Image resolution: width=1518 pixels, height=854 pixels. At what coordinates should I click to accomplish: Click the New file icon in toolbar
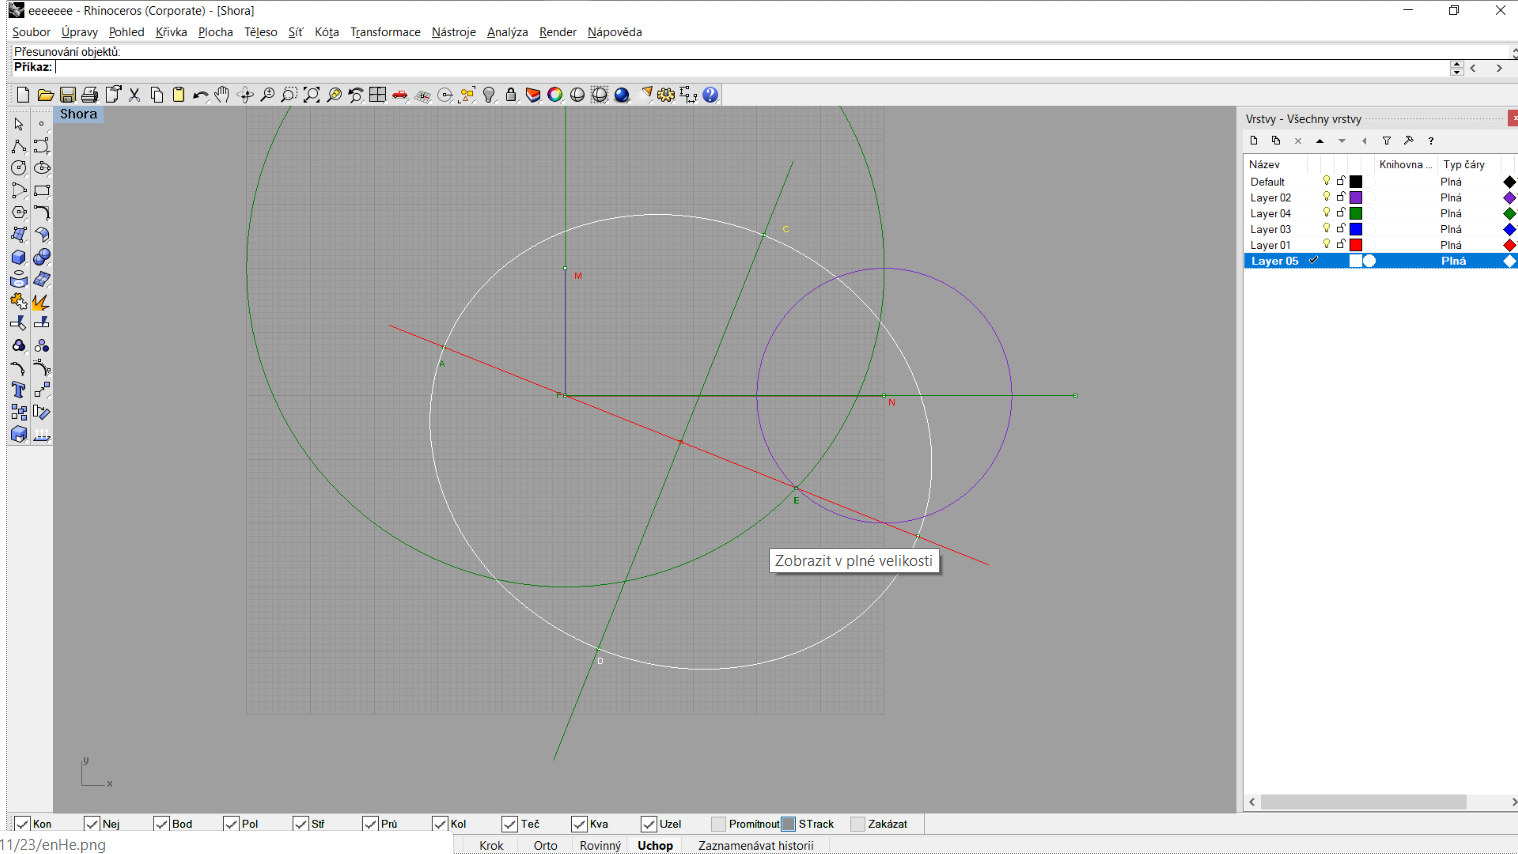23,95
